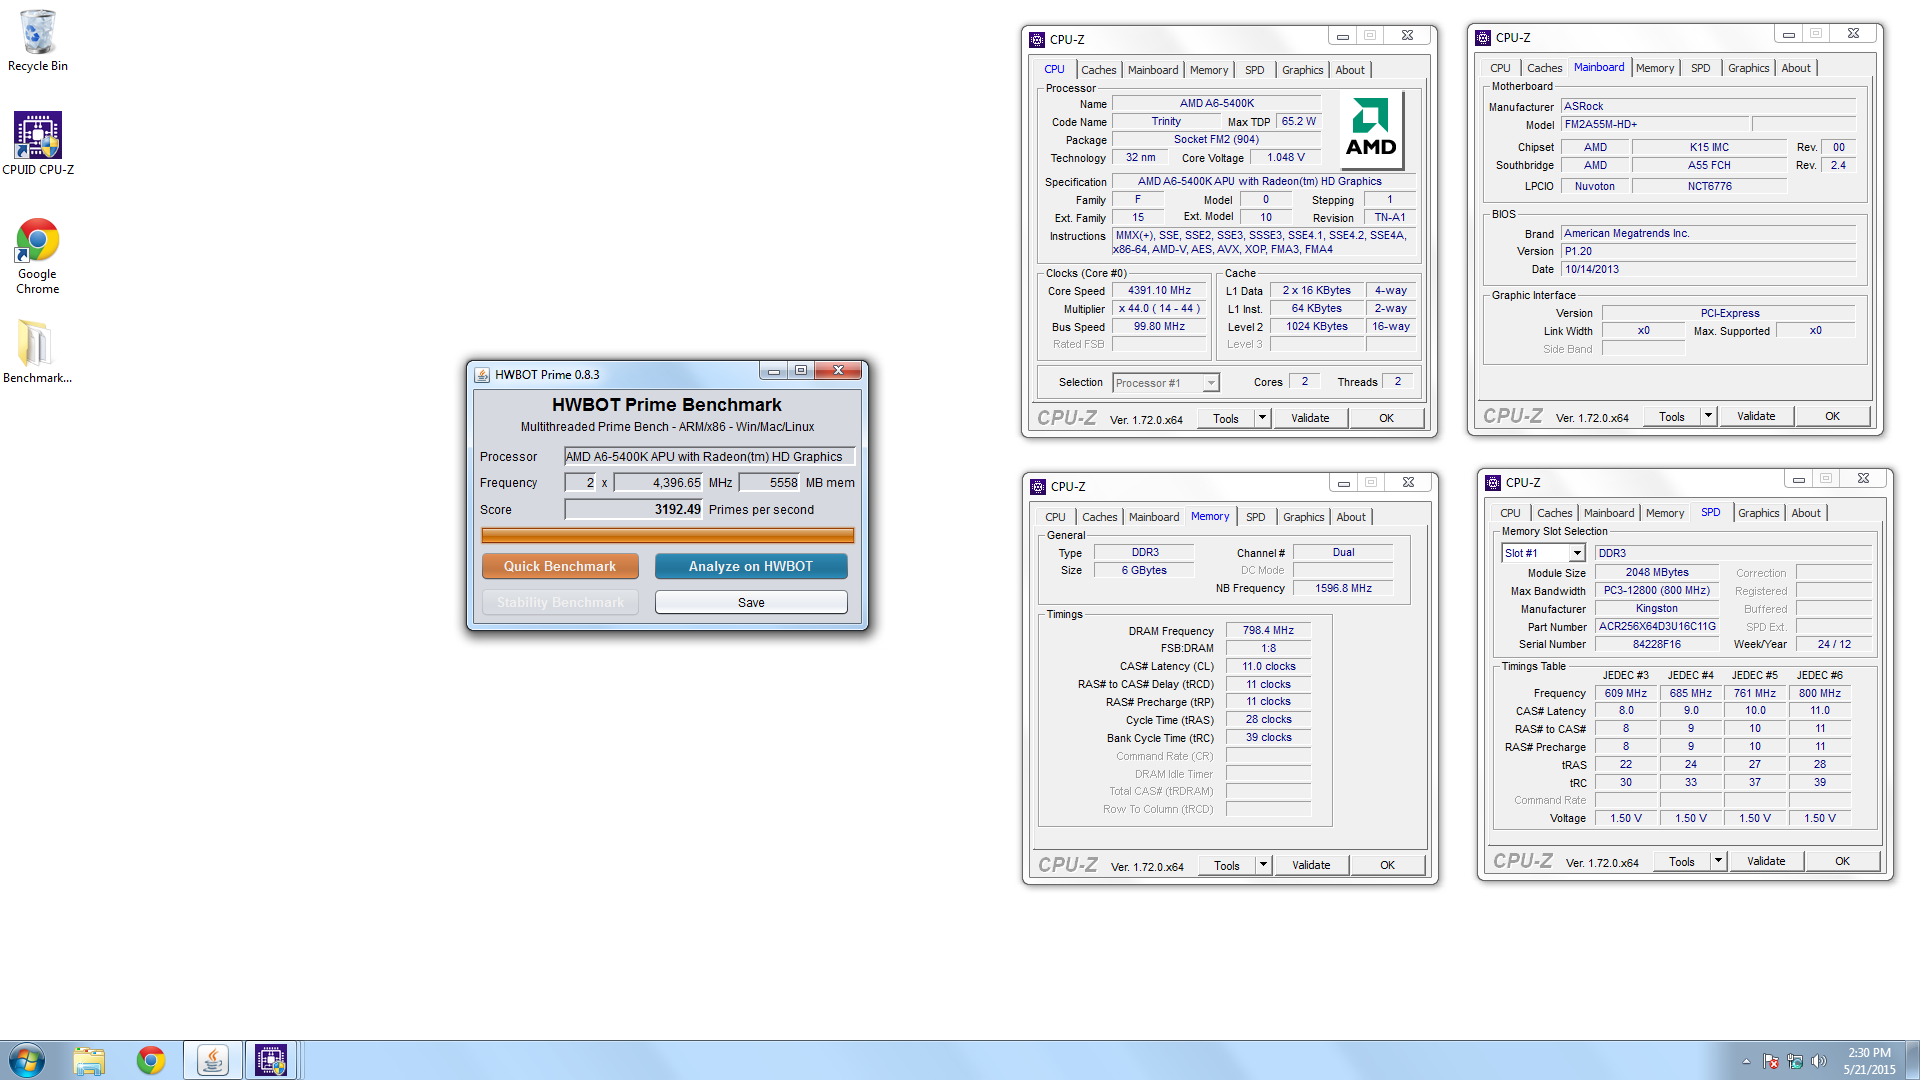1920x1080 pixels.
Task: Expand Tools arrow in CPU-Z SPD window
Action: 1718,861
